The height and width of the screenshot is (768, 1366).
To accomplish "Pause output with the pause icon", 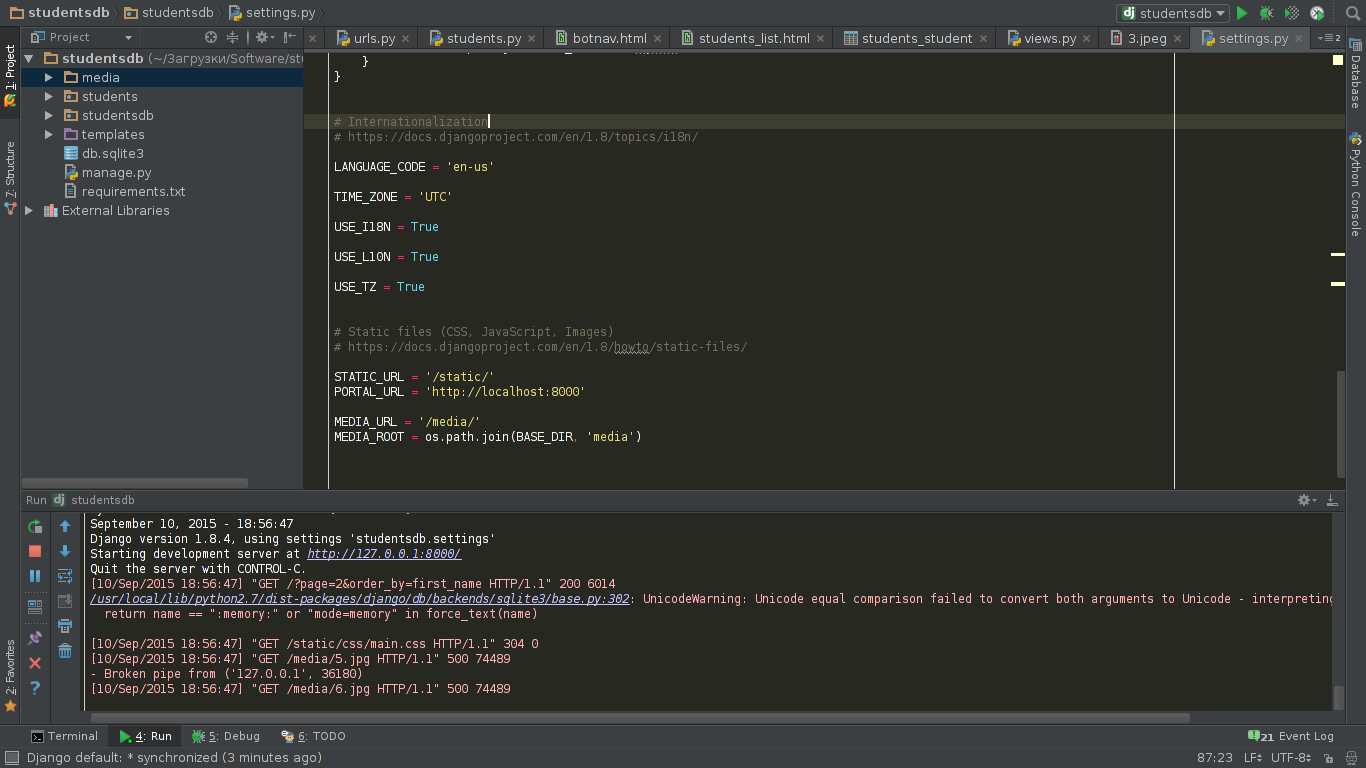I will [x=35, y=576].
